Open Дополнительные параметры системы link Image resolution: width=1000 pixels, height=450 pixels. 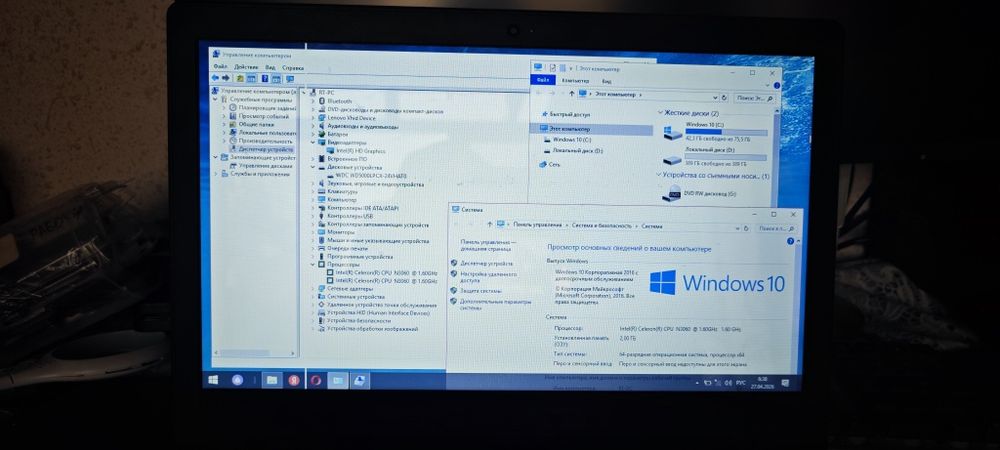(495, 304)
